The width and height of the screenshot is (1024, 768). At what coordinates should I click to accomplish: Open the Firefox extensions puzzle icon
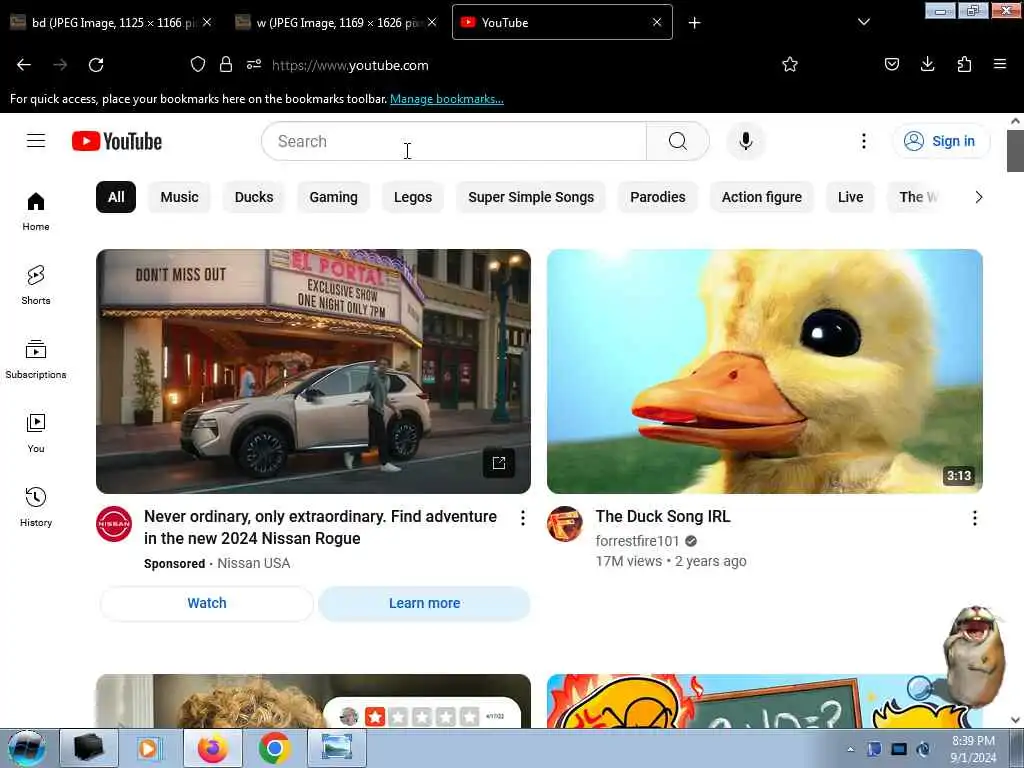(x=965, y=64)
